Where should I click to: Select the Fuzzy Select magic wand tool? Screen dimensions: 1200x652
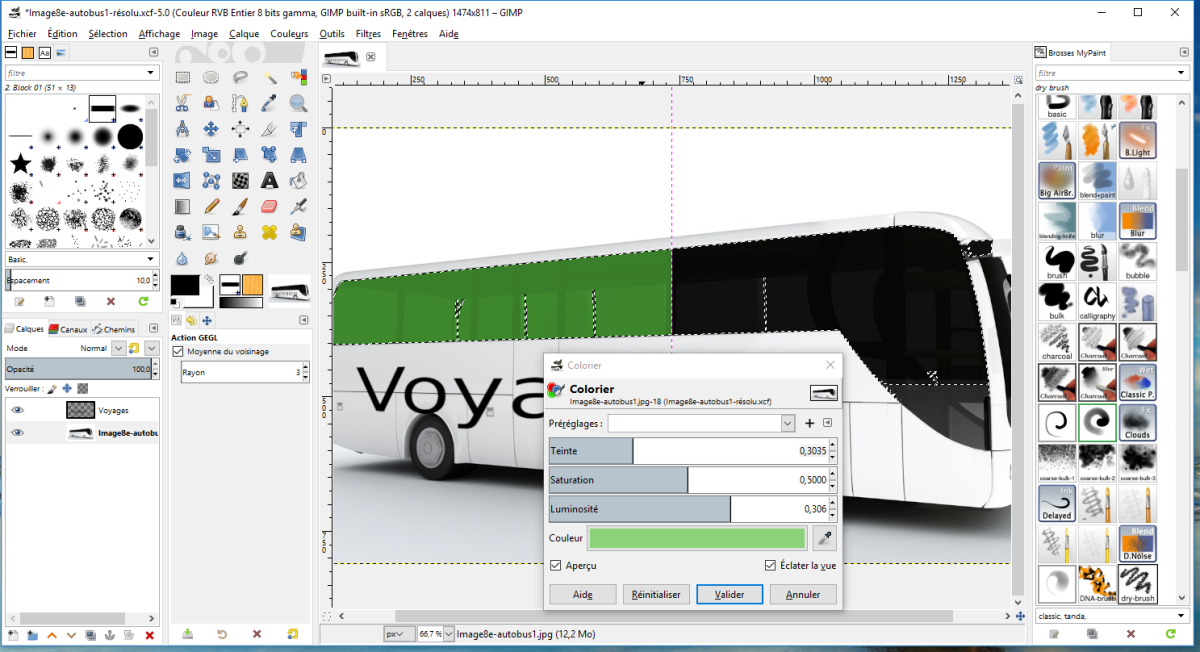pyautogui.click(x=269, y=77)
